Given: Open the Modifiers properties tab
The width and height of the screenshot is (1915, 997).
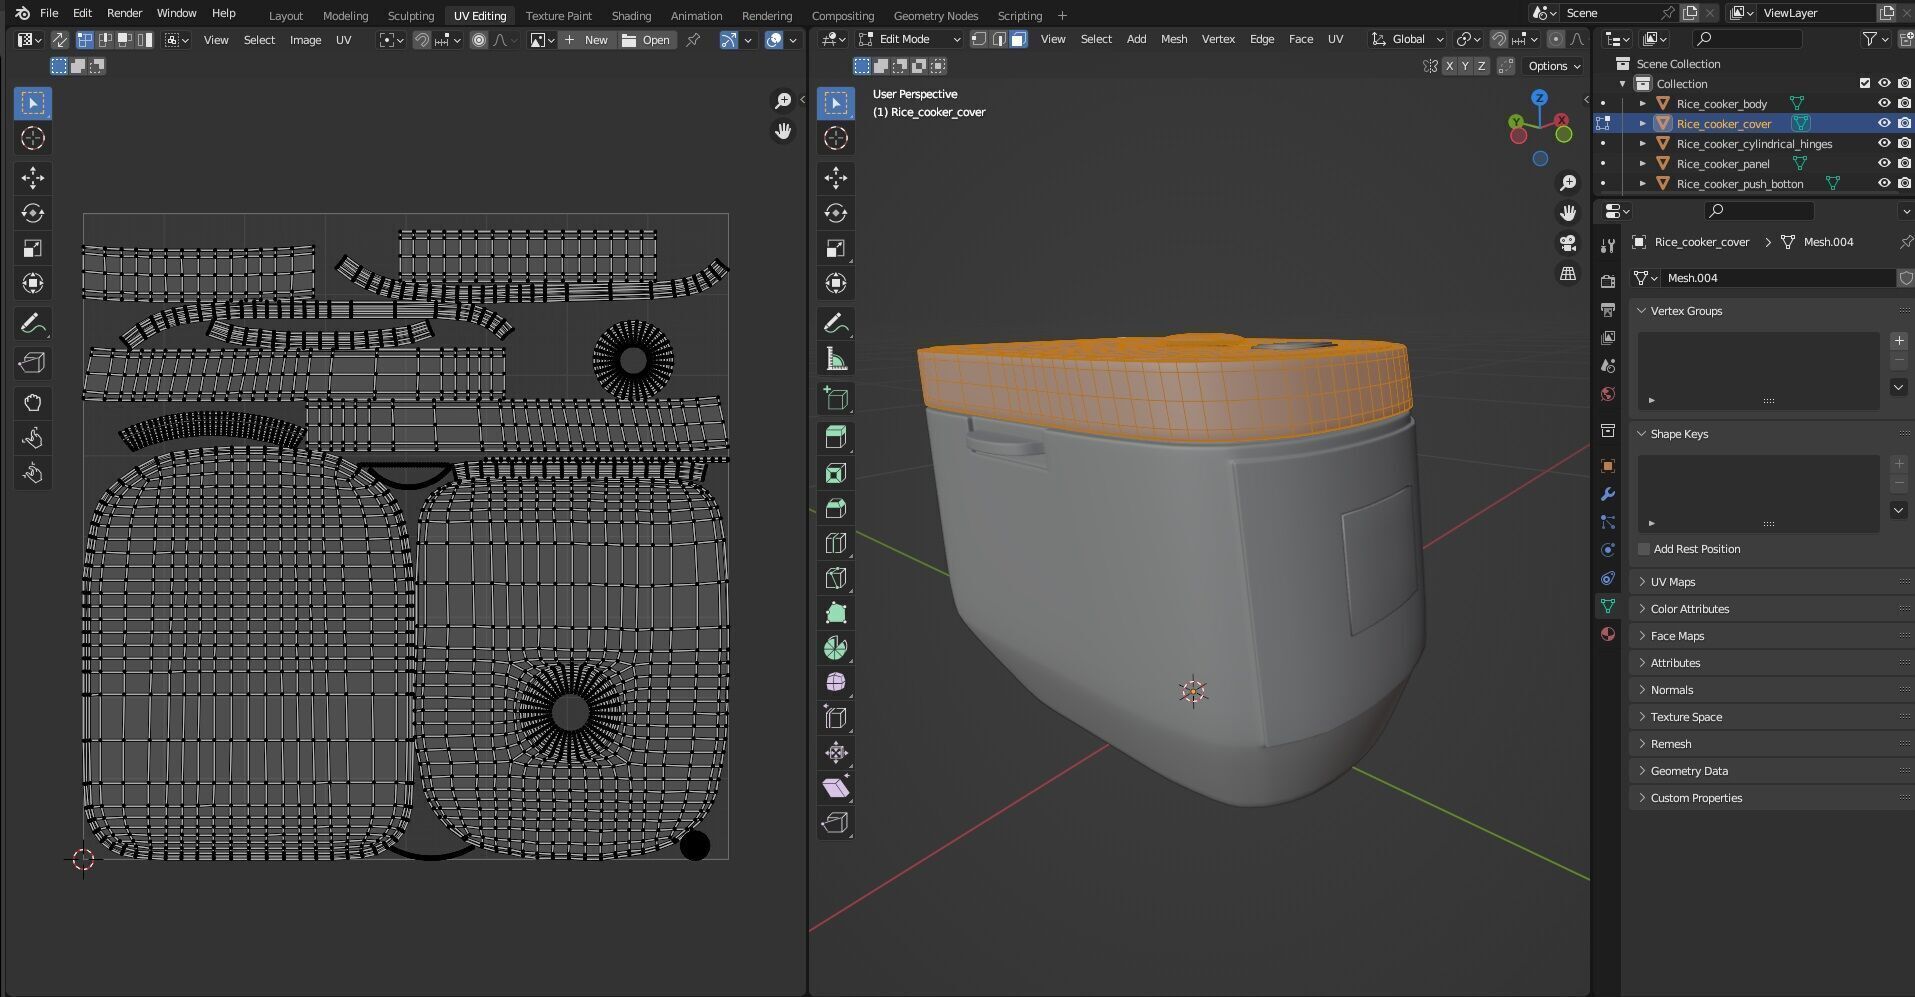Looking at the screenshot, I should [1608, 494].
